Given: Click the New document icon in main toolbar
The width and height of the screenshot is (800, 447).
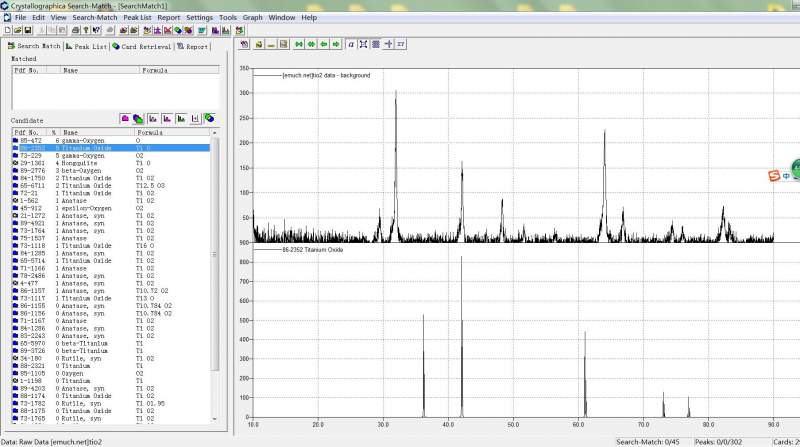Looking at the screenshot, I should pos(7,31).
